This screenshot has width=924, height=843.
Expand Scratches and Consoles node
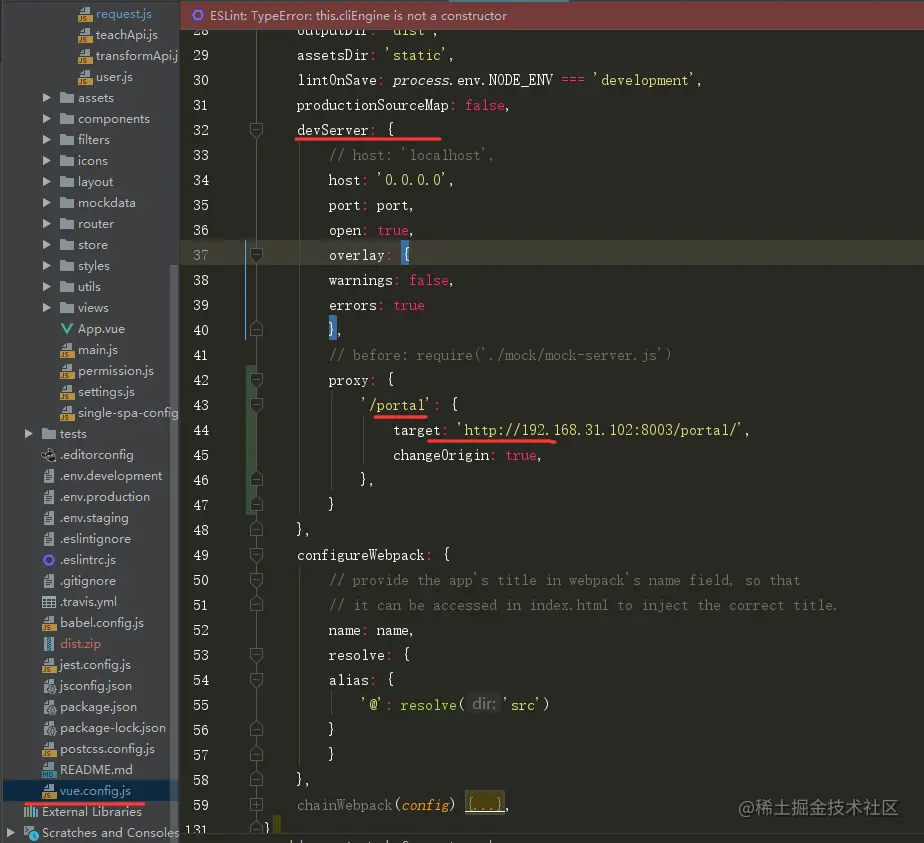coord(10,832)
